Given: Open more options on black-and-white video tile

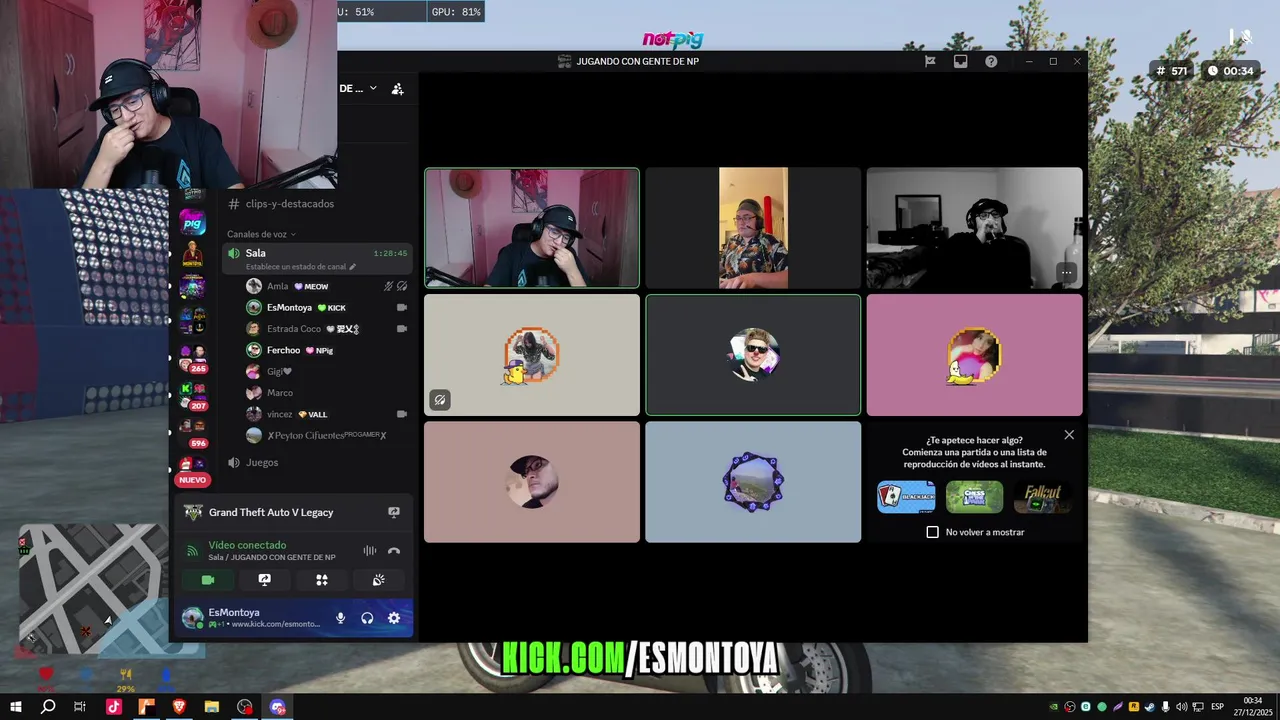Looking at the screenshot, I should [x=1066, y=272].
